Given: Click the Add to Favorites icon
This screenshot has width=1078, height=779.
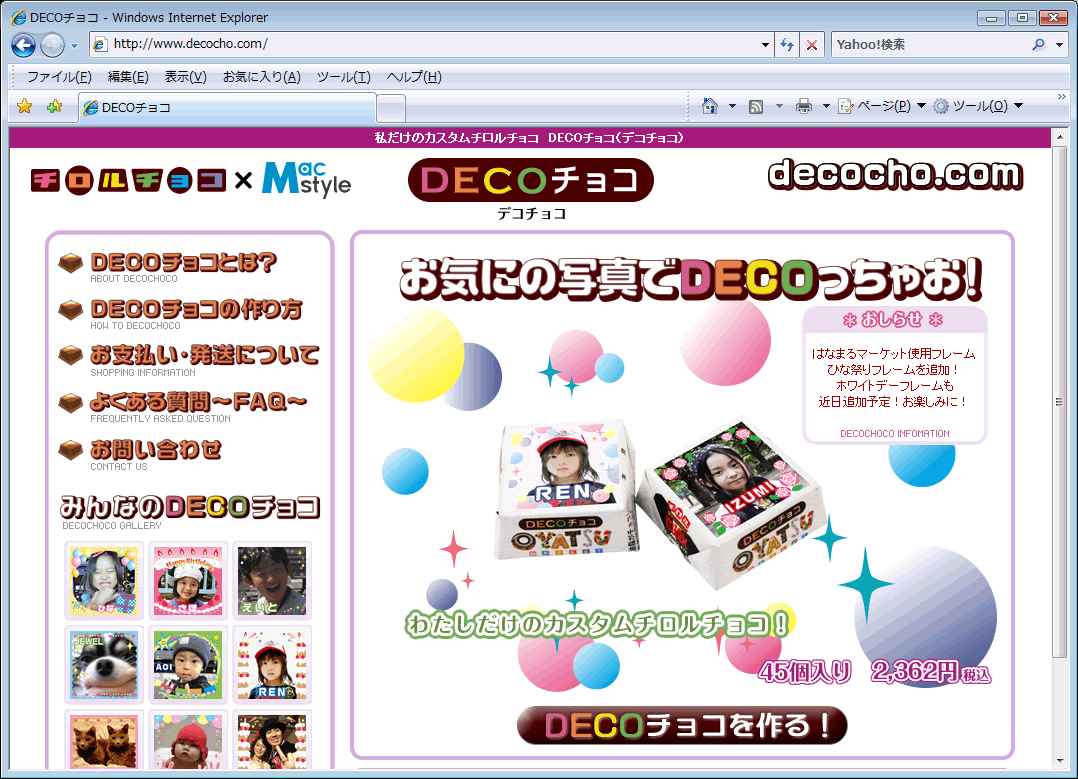Looking at the screenshot, I should (x=54, y=107).
